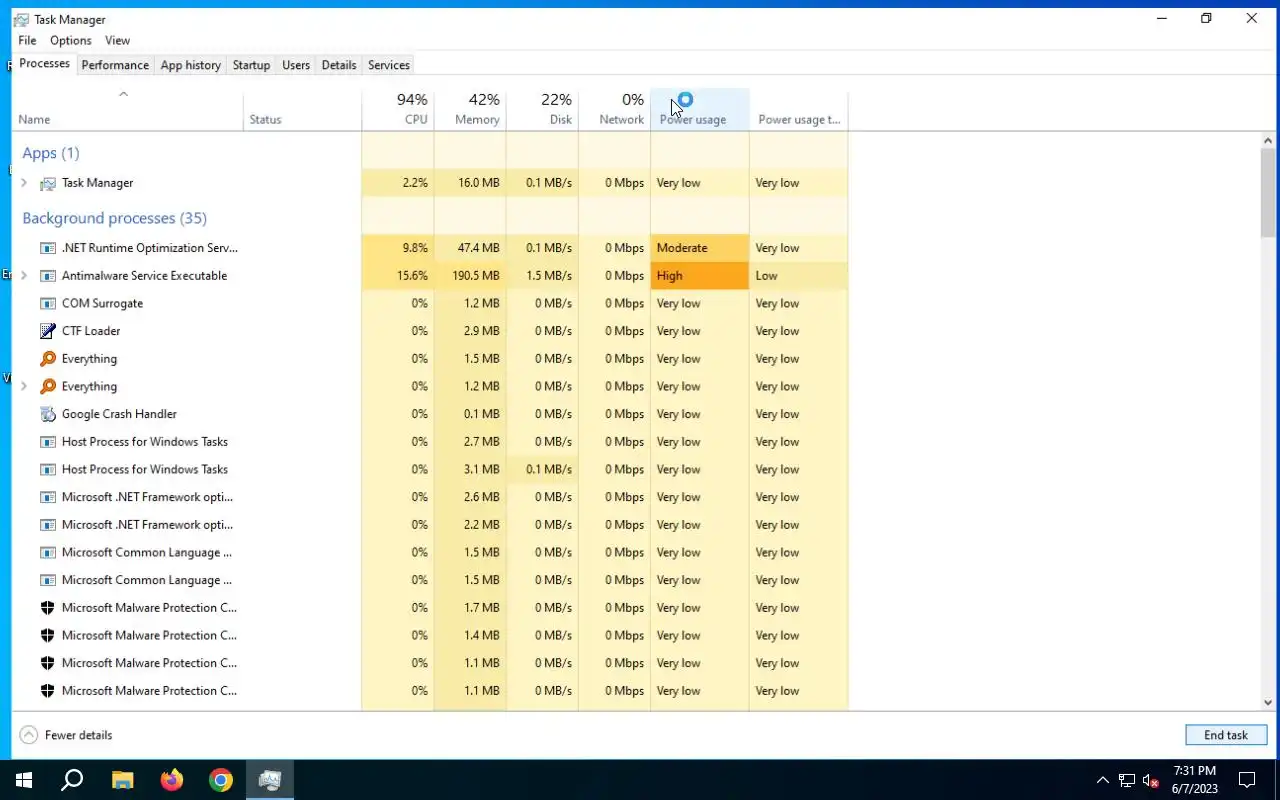Sort by the Disk column header
This screenshot has height=800, width=1280.
(x=542, y=109)
